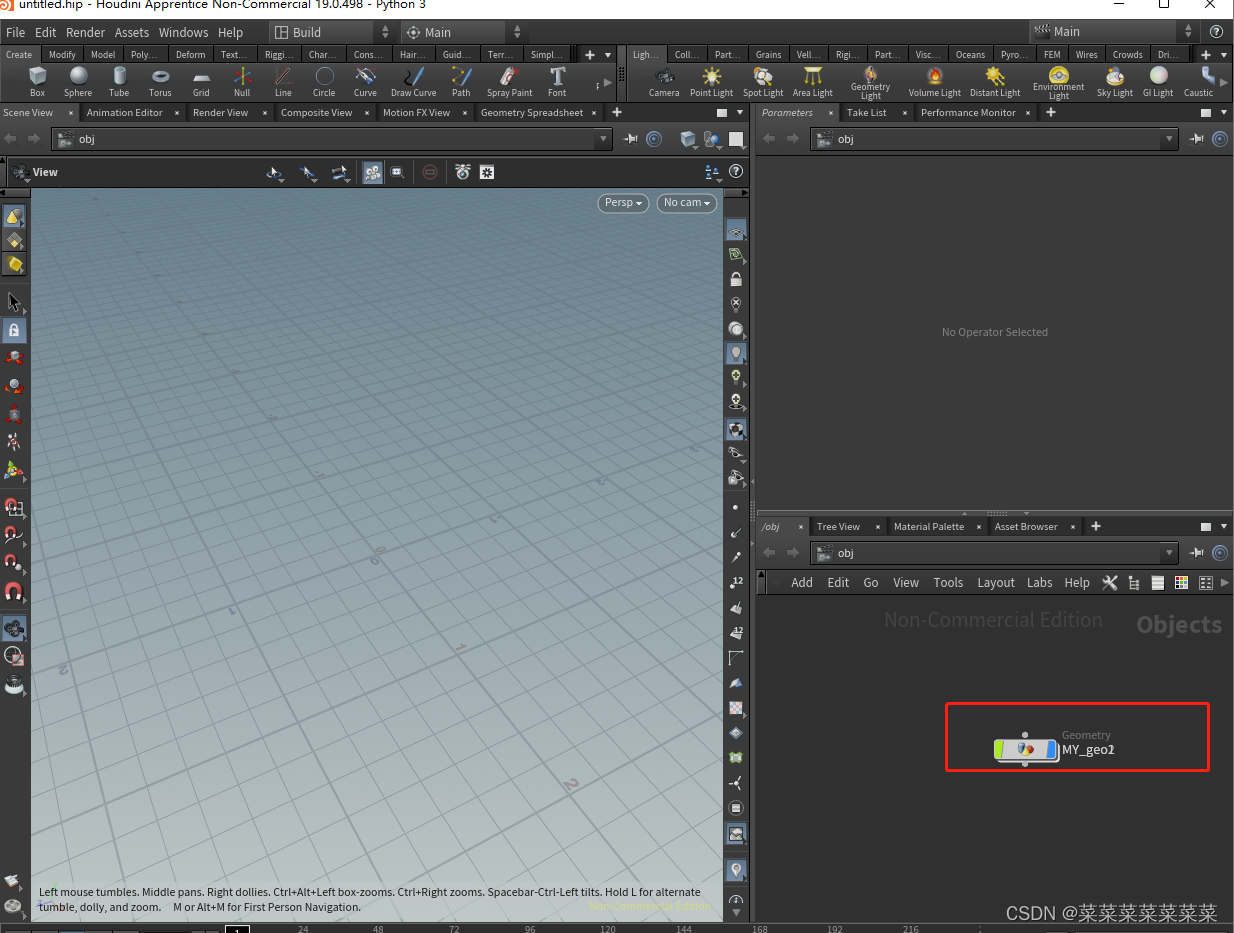The image size is (1234, 933).
Task: Click the Tube shelf tool
Action: coord(119,81)
